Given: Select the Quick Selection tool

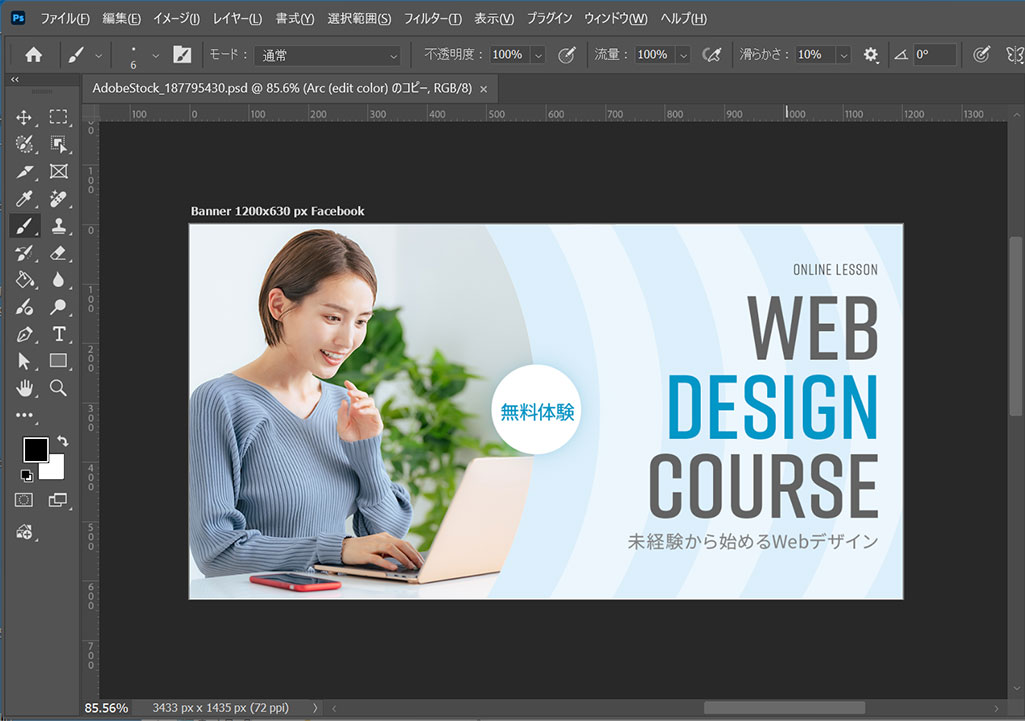Looking at the screenshot, I should click(24, 144).
